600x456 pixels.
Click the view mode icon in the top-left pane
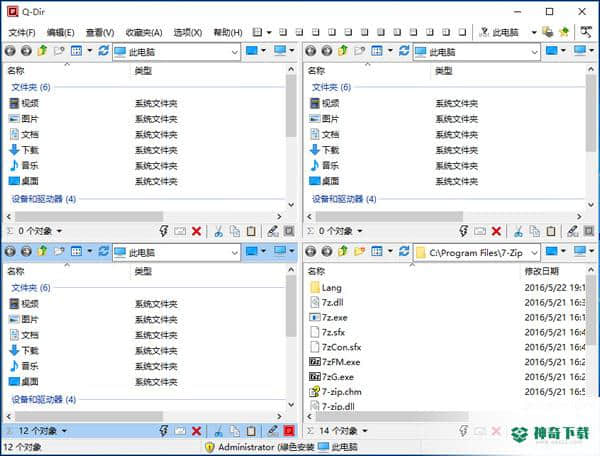click(77, 51)
